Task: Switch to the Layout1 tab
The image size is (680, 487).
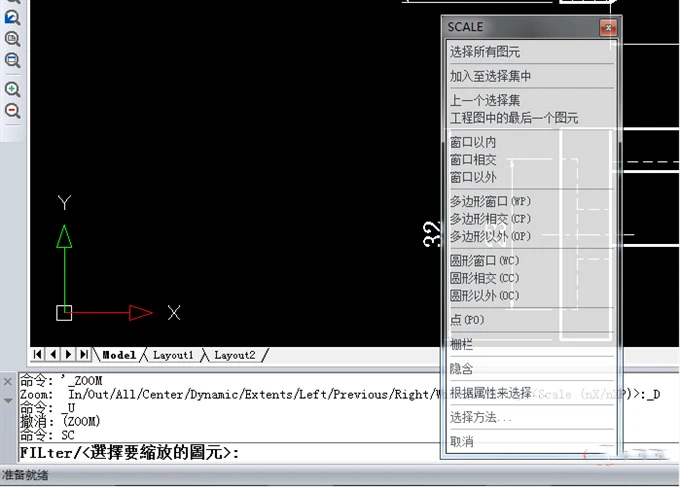Action: [173, 355]
